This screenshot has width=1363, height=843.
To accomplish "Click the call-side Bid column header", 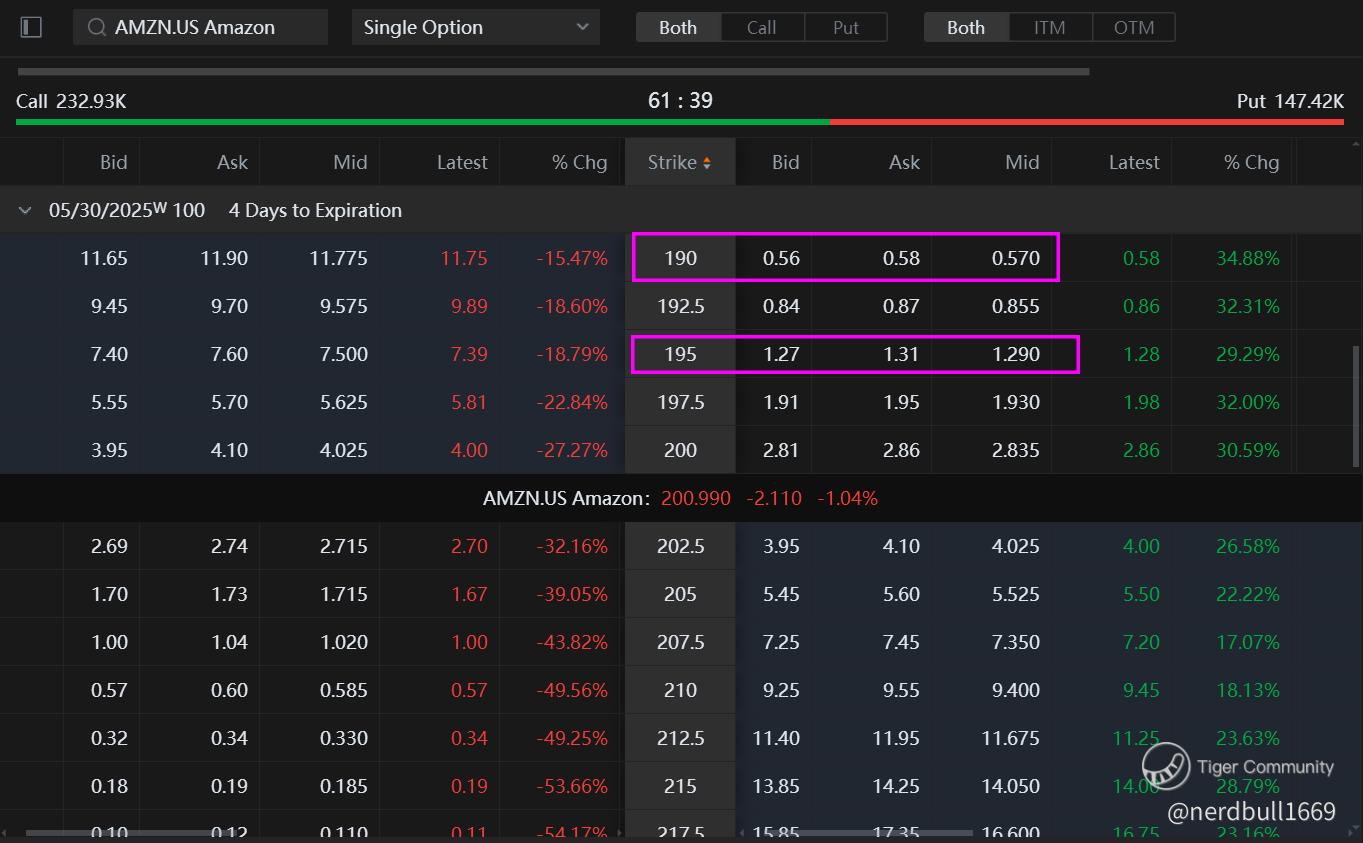I will pos(113,163).
